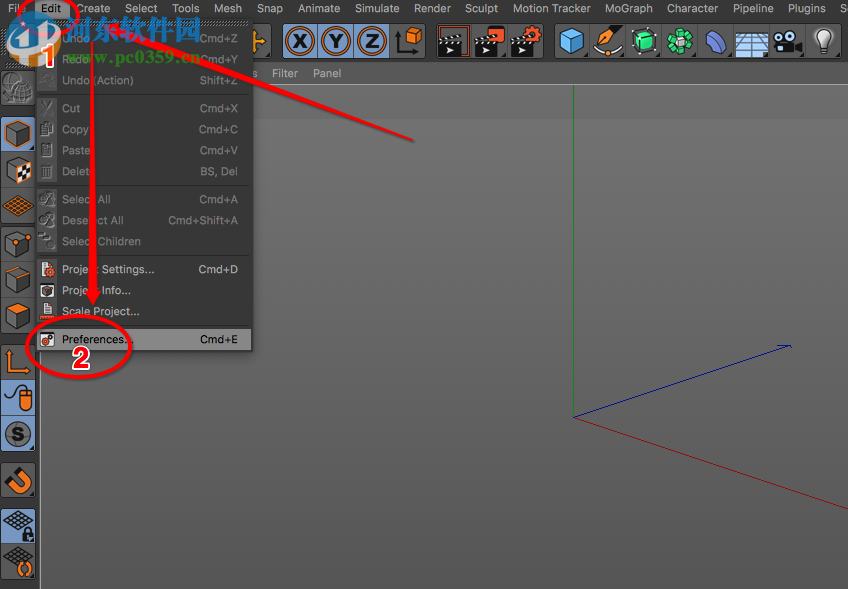Open Project Settings... menu entry
The height and width of the screenshot is (589, 848).
click(x=108, y=270)
